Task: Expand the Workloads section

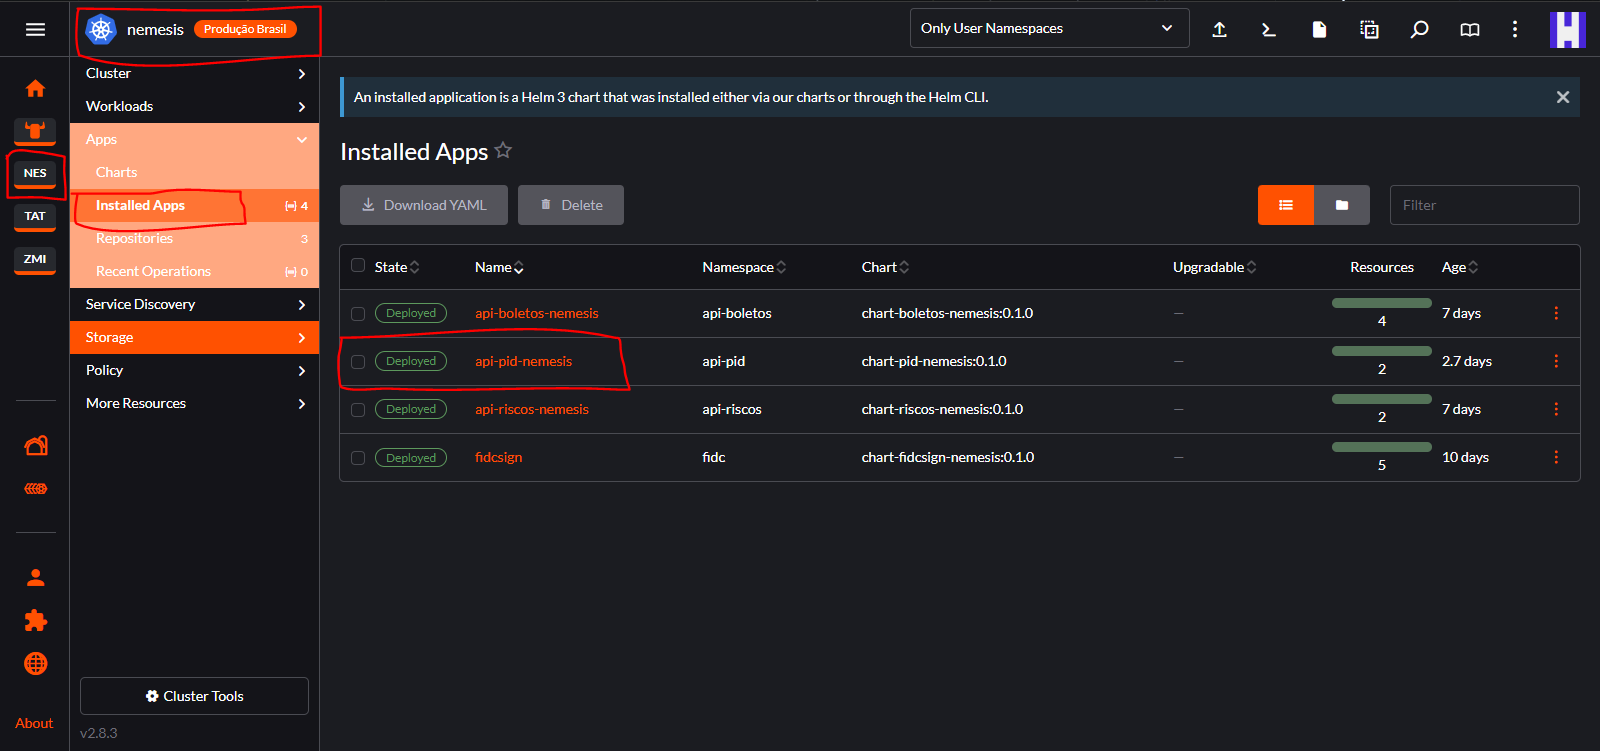Action: 194,106
